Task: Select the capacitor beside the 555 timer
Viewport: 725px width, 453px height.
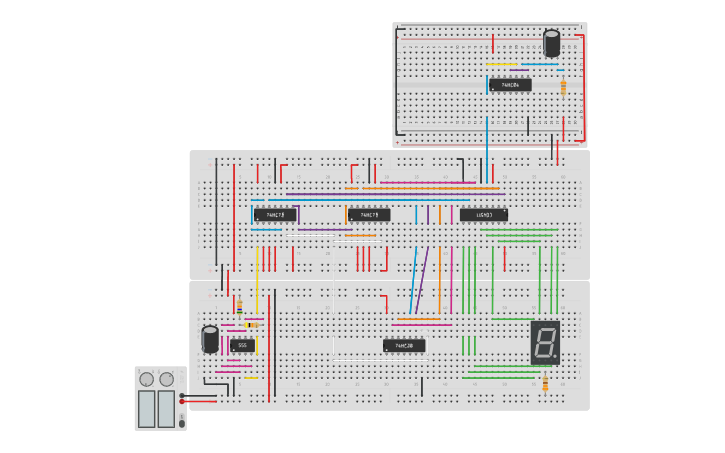Action: 210,338
